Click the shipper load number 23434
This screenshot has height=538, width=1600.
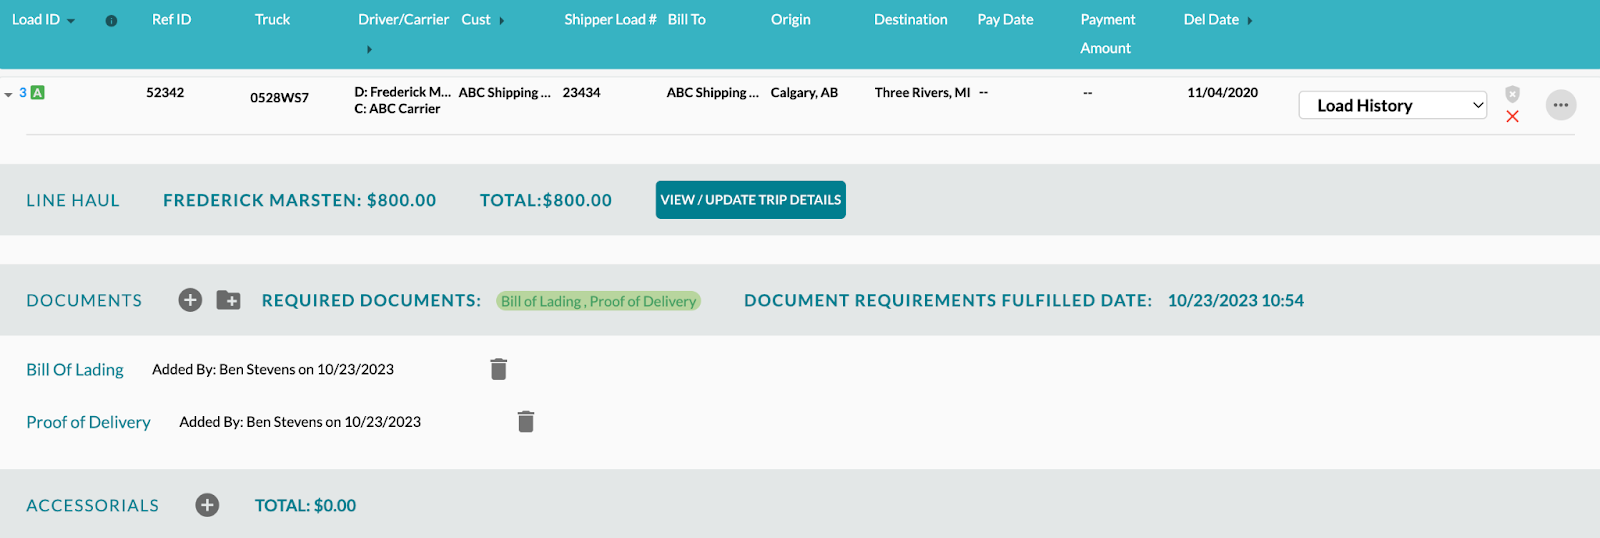581,93
